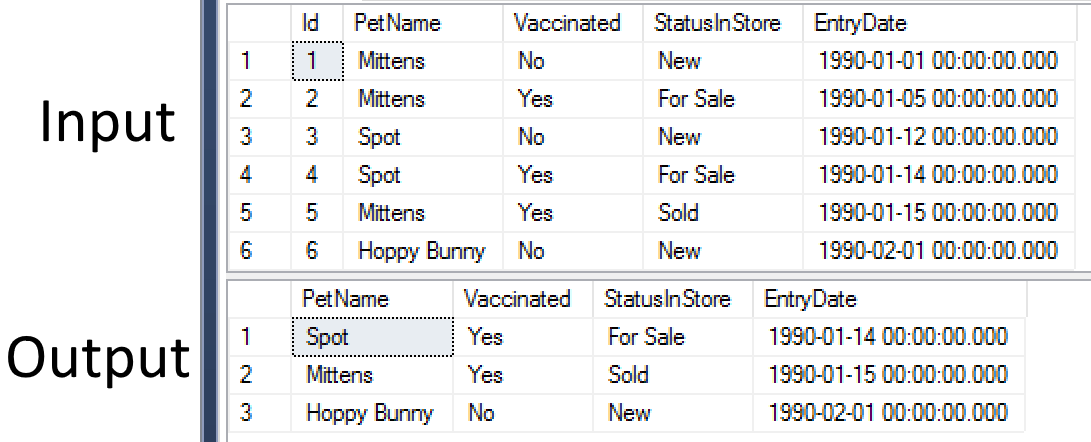Screen dimensions: 1091x442
Task: Click row header 3 in the output grid
Action: tap(246, 413)
